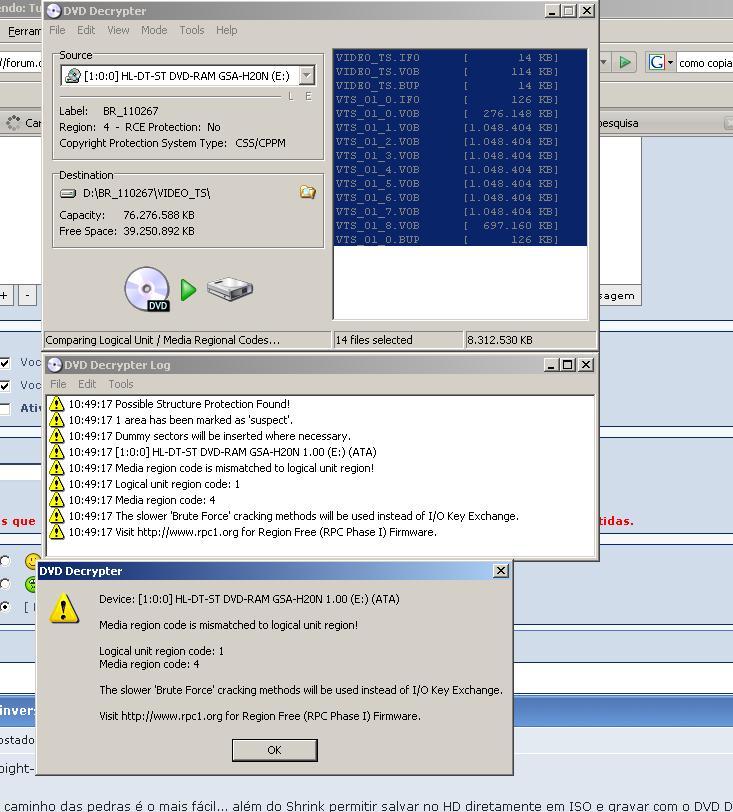Select VTS_01_1.VOB in the file list

tap(460, 127)
